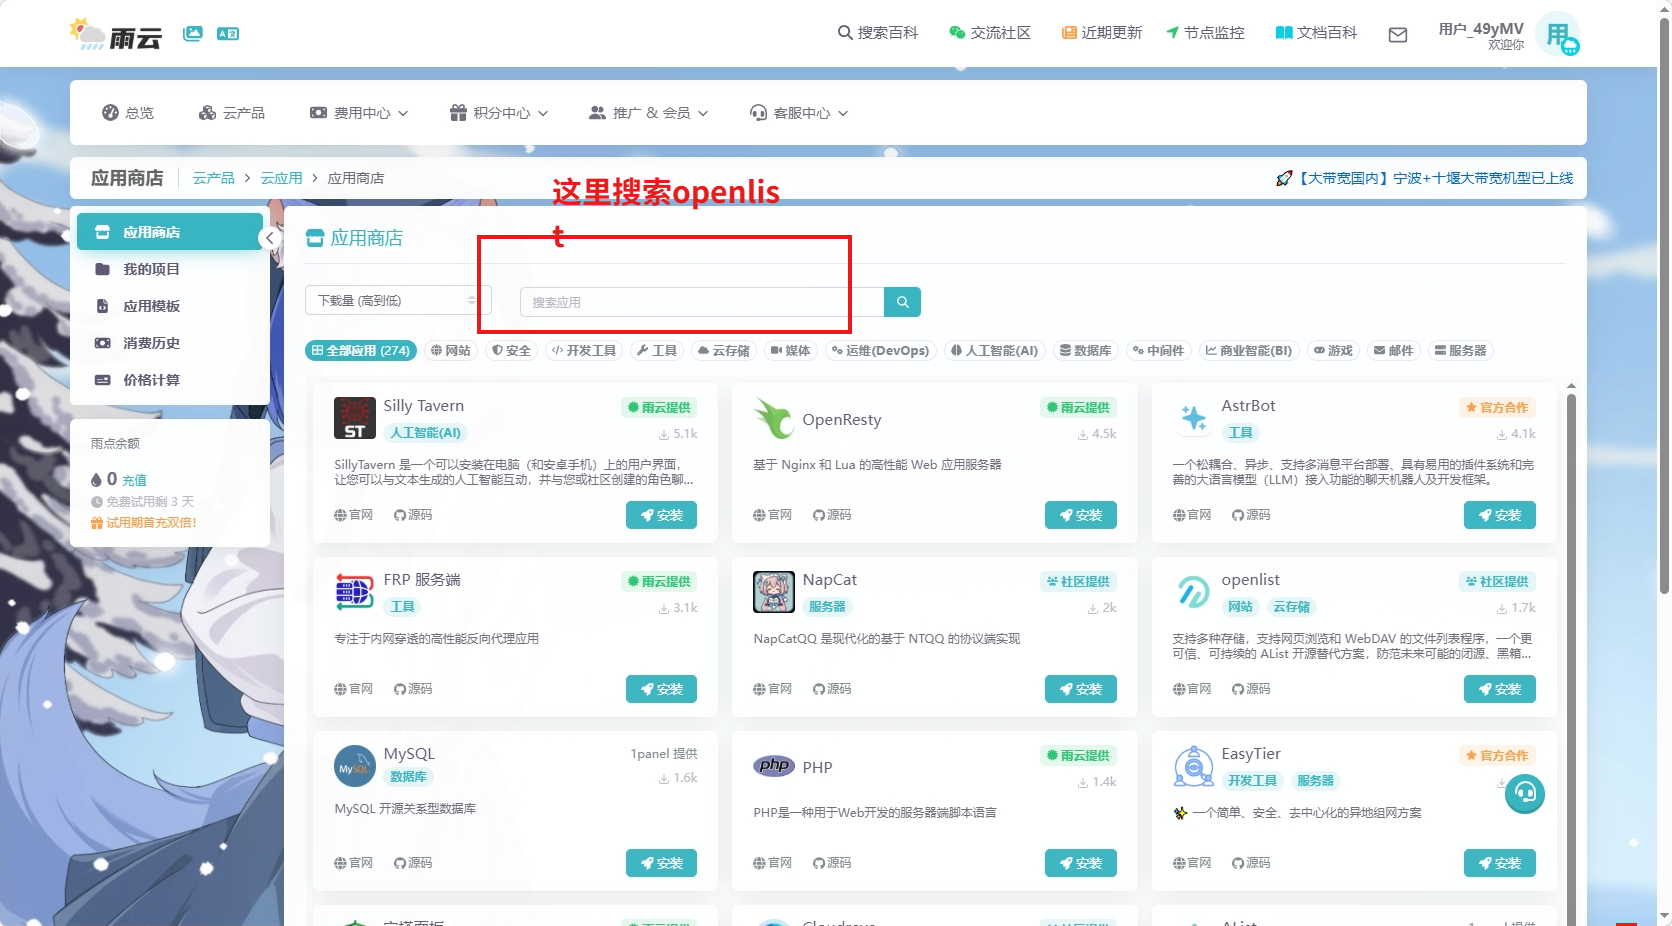Filter by 中间件 category

pos(1159,351)
